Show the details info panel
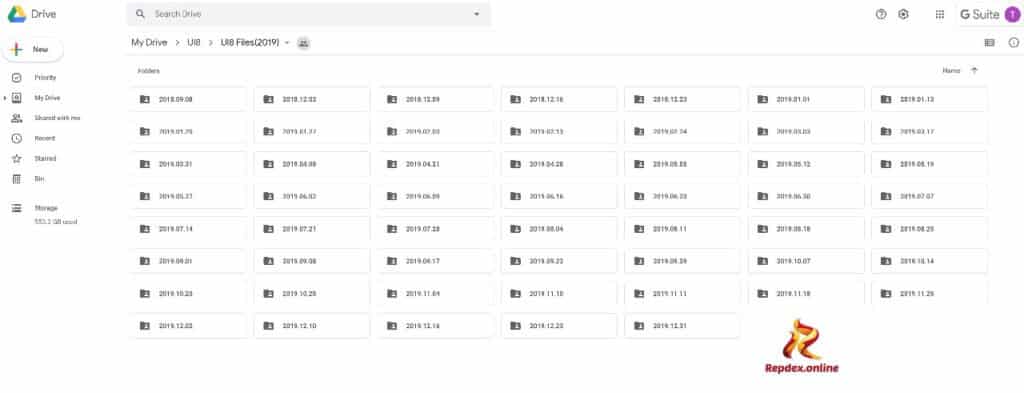Image resolution: width=1024 pixels, height=393 pixels. 1014,42
